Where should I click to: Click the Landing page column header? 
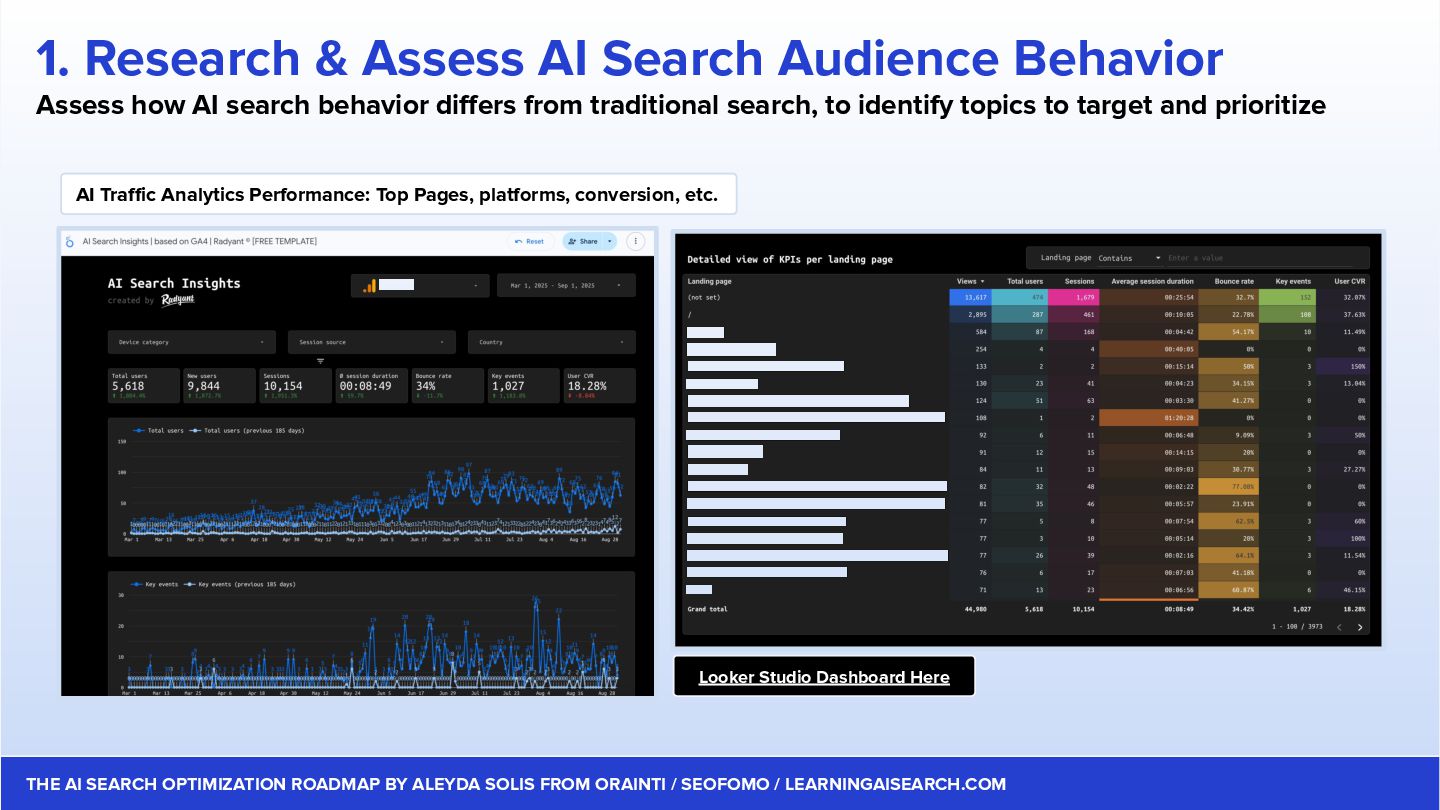point(709,281)
